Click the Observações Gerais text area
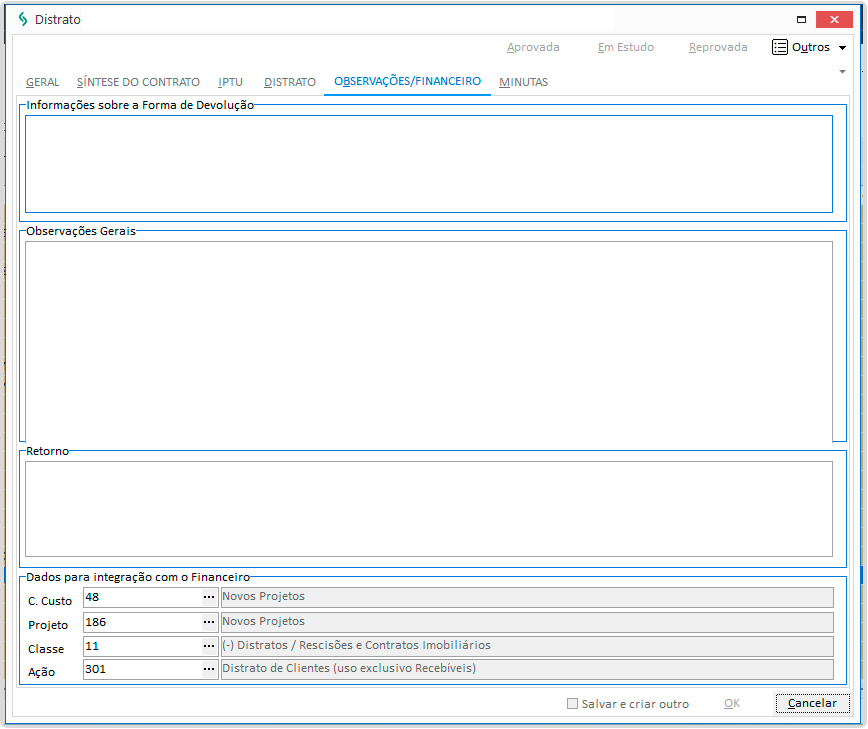Viewport: 868px width, 729px height. (x=429, y=342)
